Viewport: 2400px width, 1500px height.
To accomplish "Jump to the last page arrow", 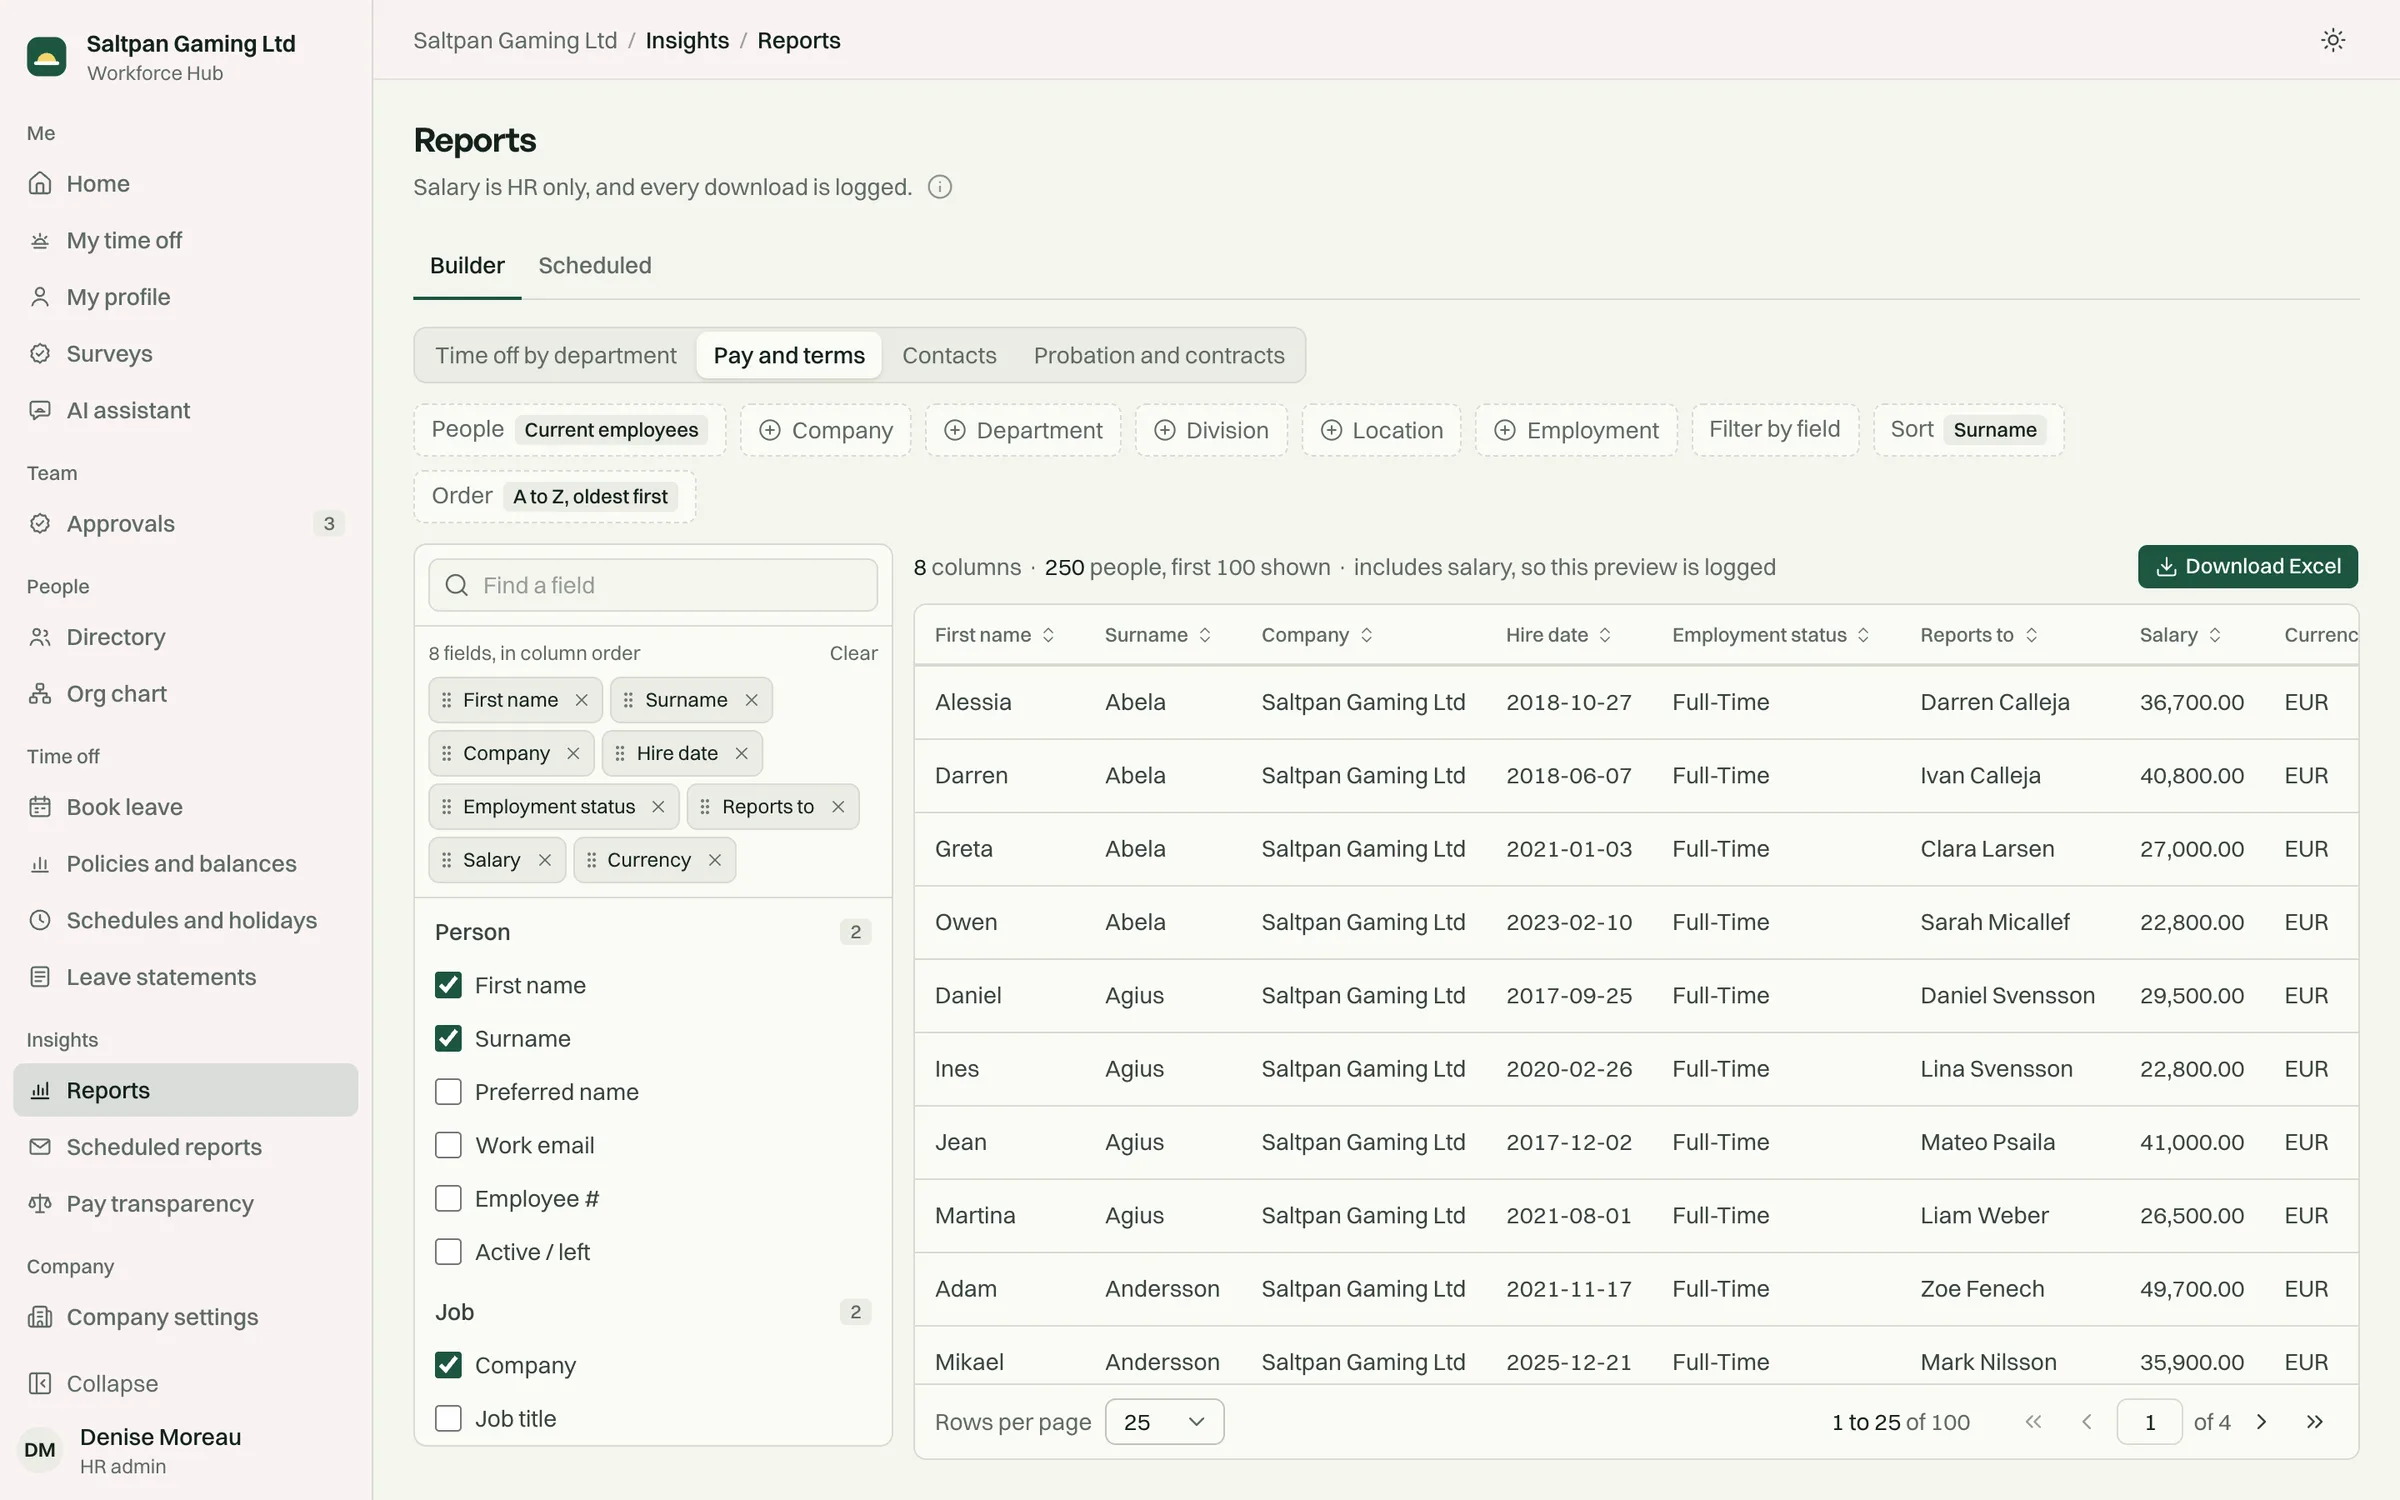I will coord(2314,1422).
